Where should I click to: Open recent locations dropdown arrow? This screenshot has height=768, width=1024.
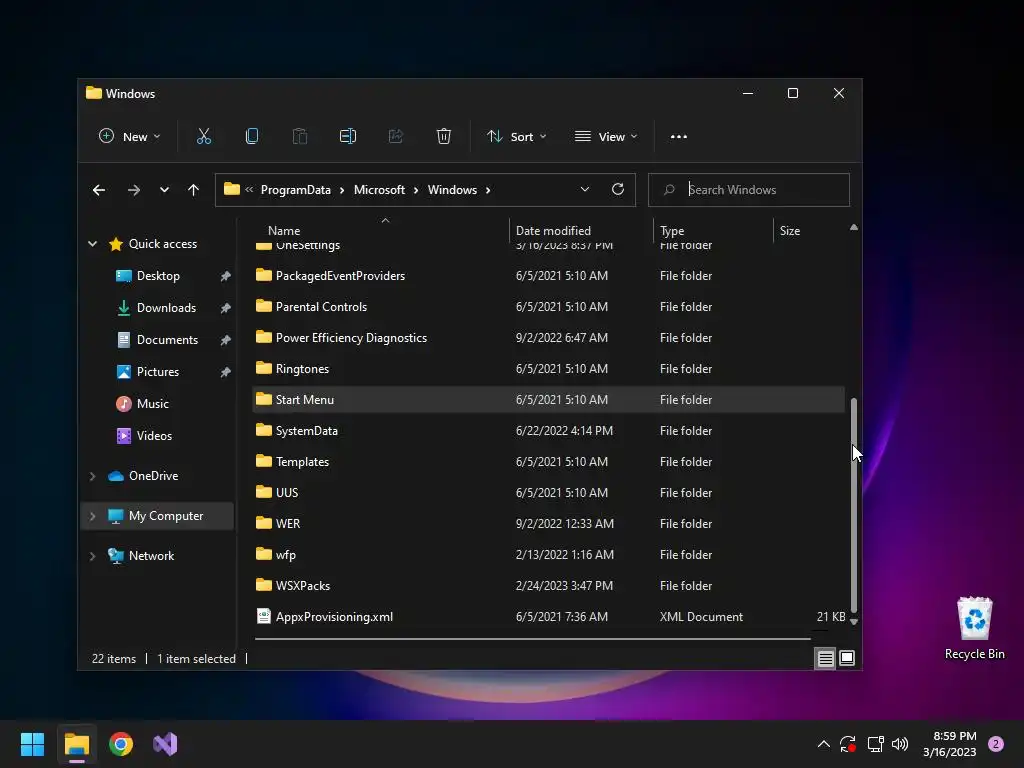pyautogui.click(x=164, y=190)
